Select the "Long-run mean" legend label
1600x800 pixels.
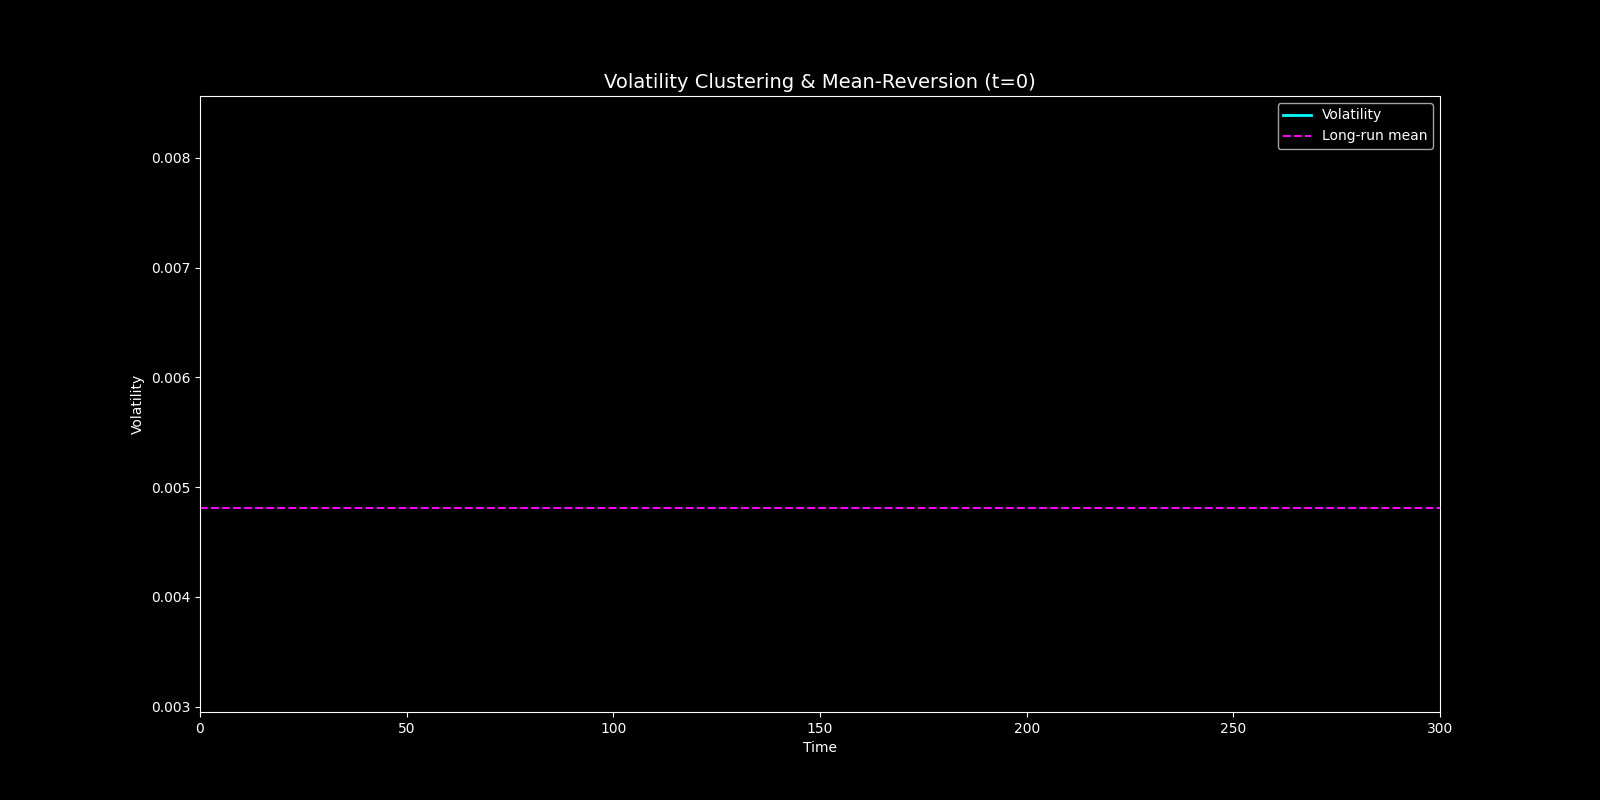(1374, 136)
